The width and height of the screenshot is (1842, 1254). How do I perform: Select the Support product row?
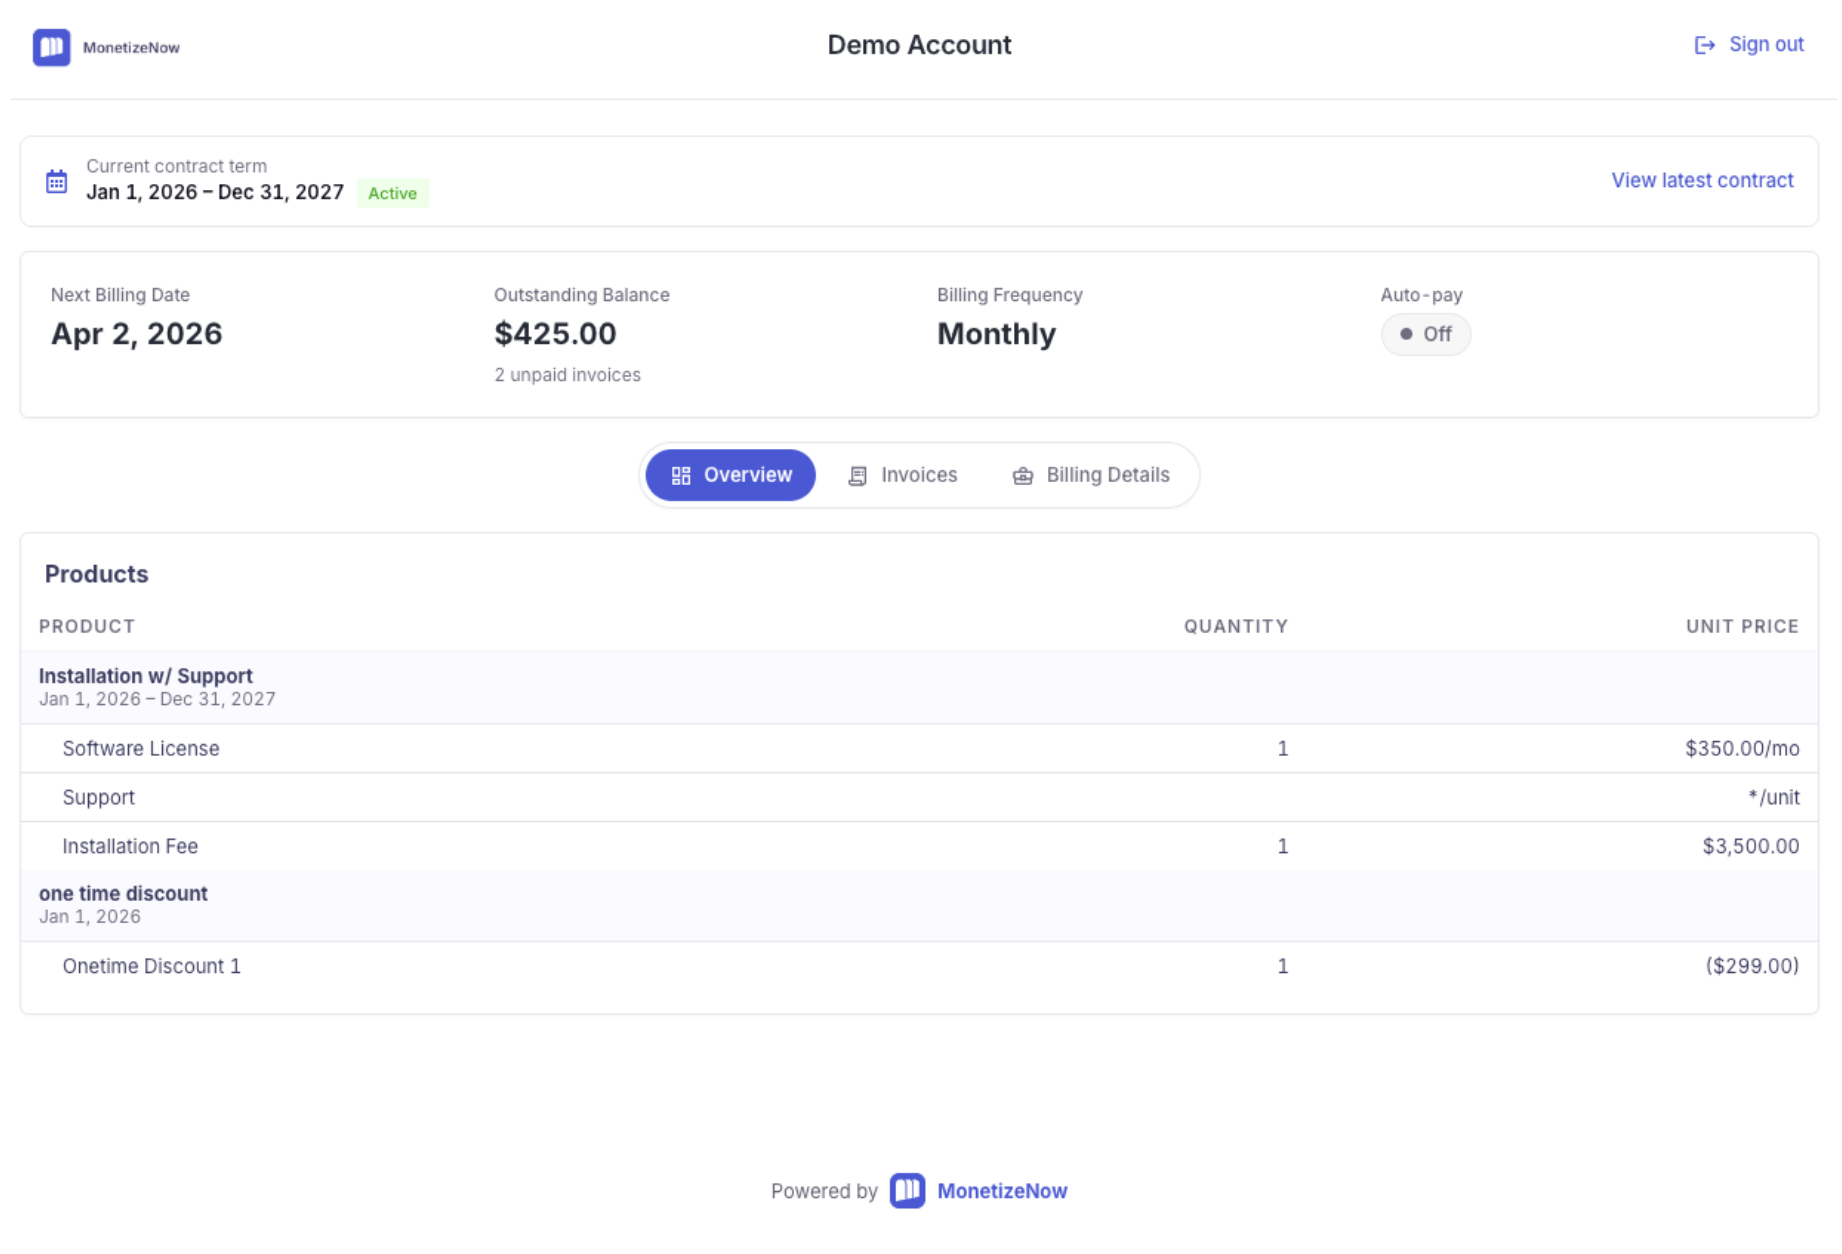coord(919,797)
